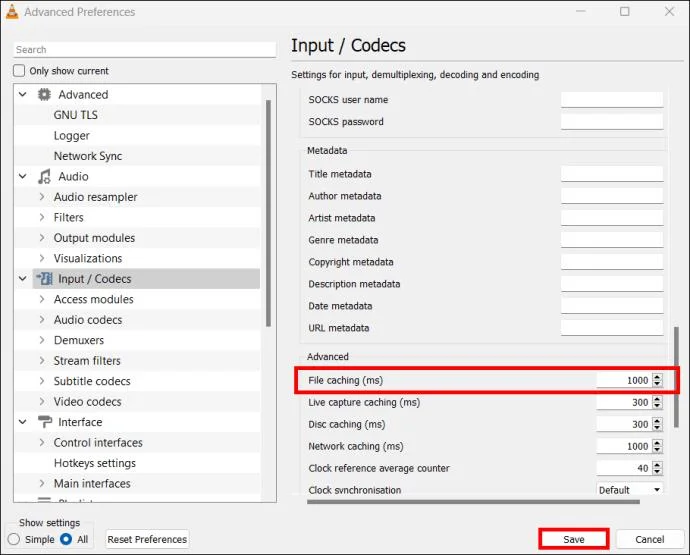This screenshot has height=555, width=690.
Task: Expand the Video codecs node
Action: [42, 401]
